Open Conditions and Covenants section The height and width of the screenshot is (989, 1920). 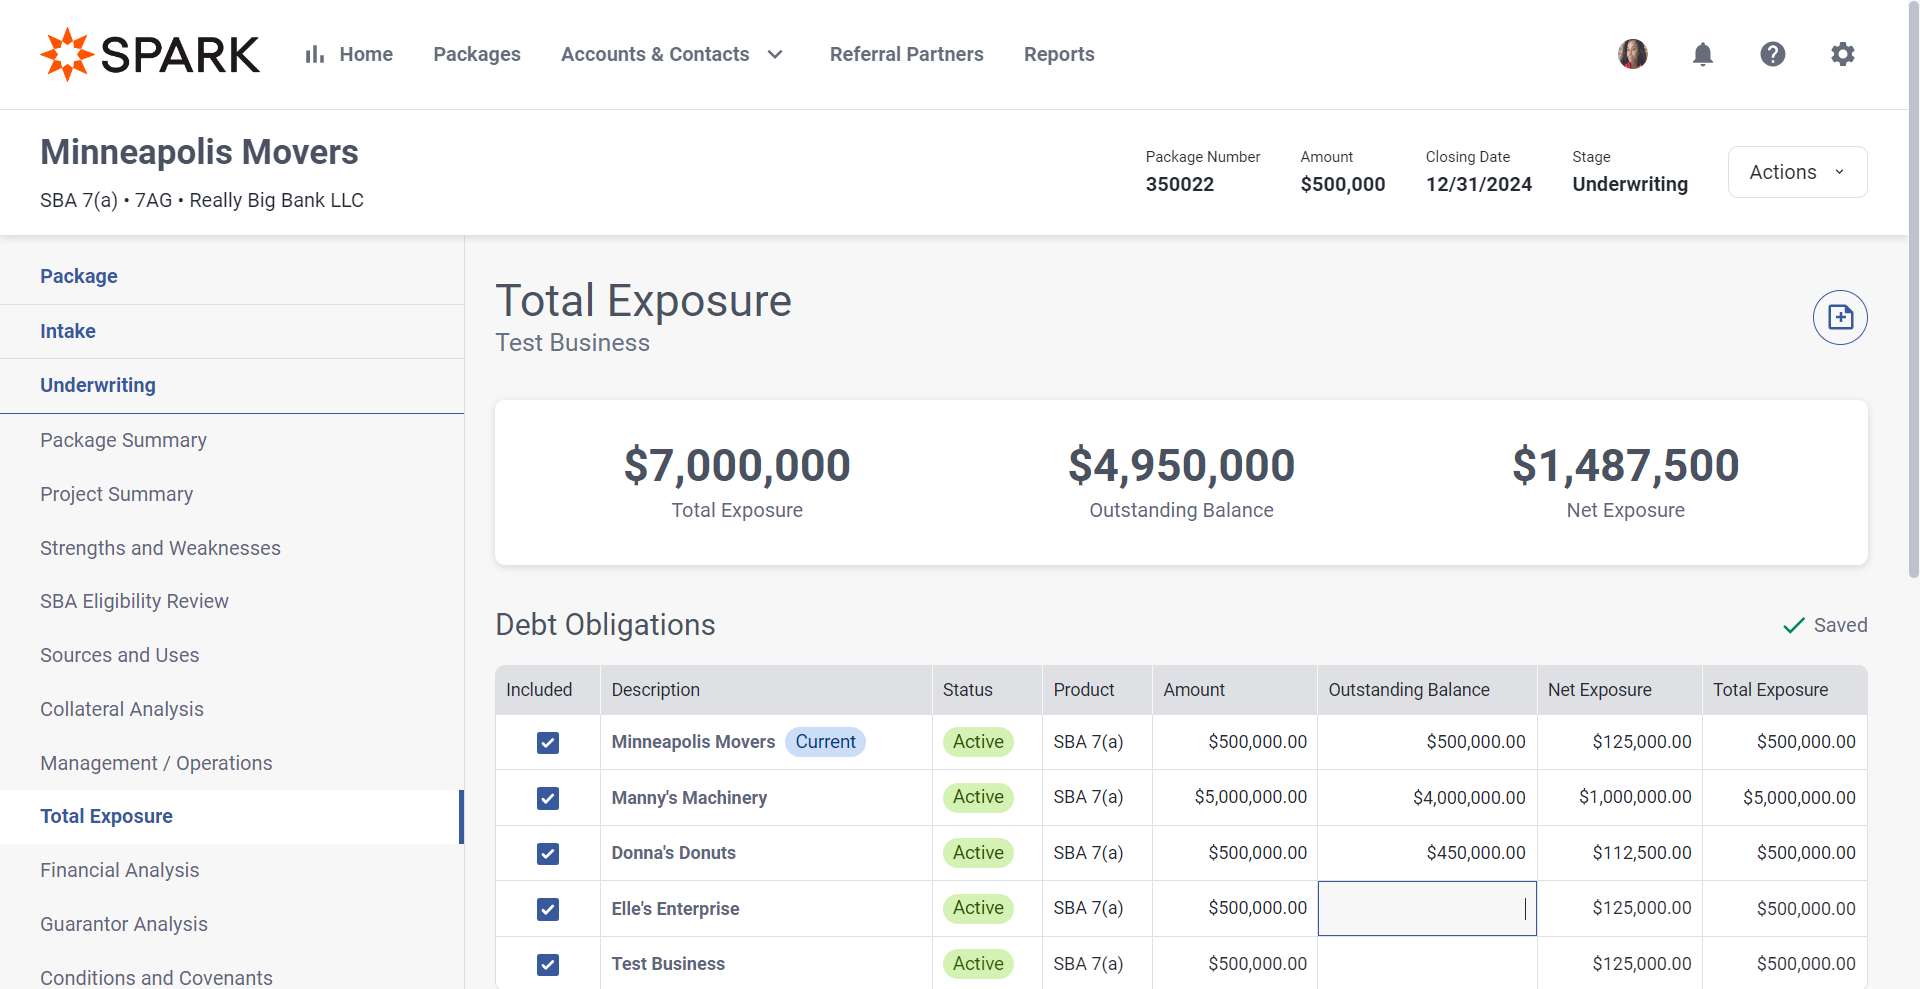[156, 977]
